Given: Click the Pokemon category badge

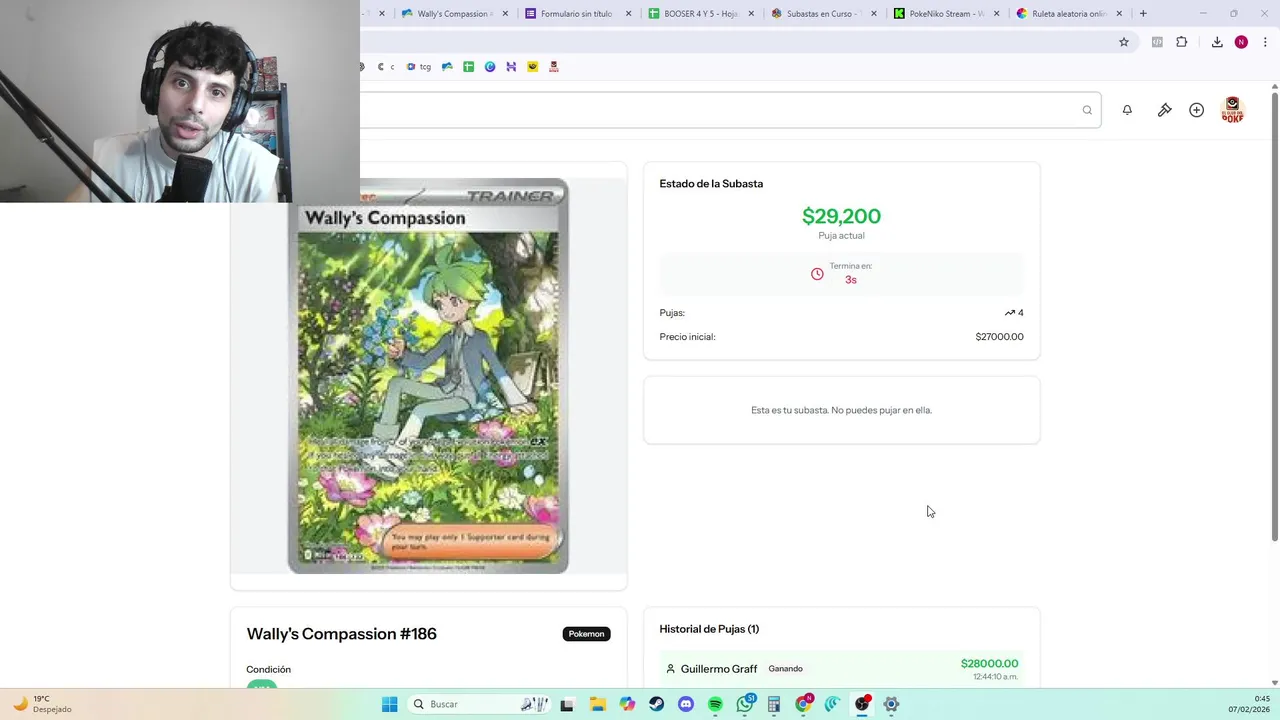Looking at the screenshot, I should pyautogui.click(x=586, y=634).
